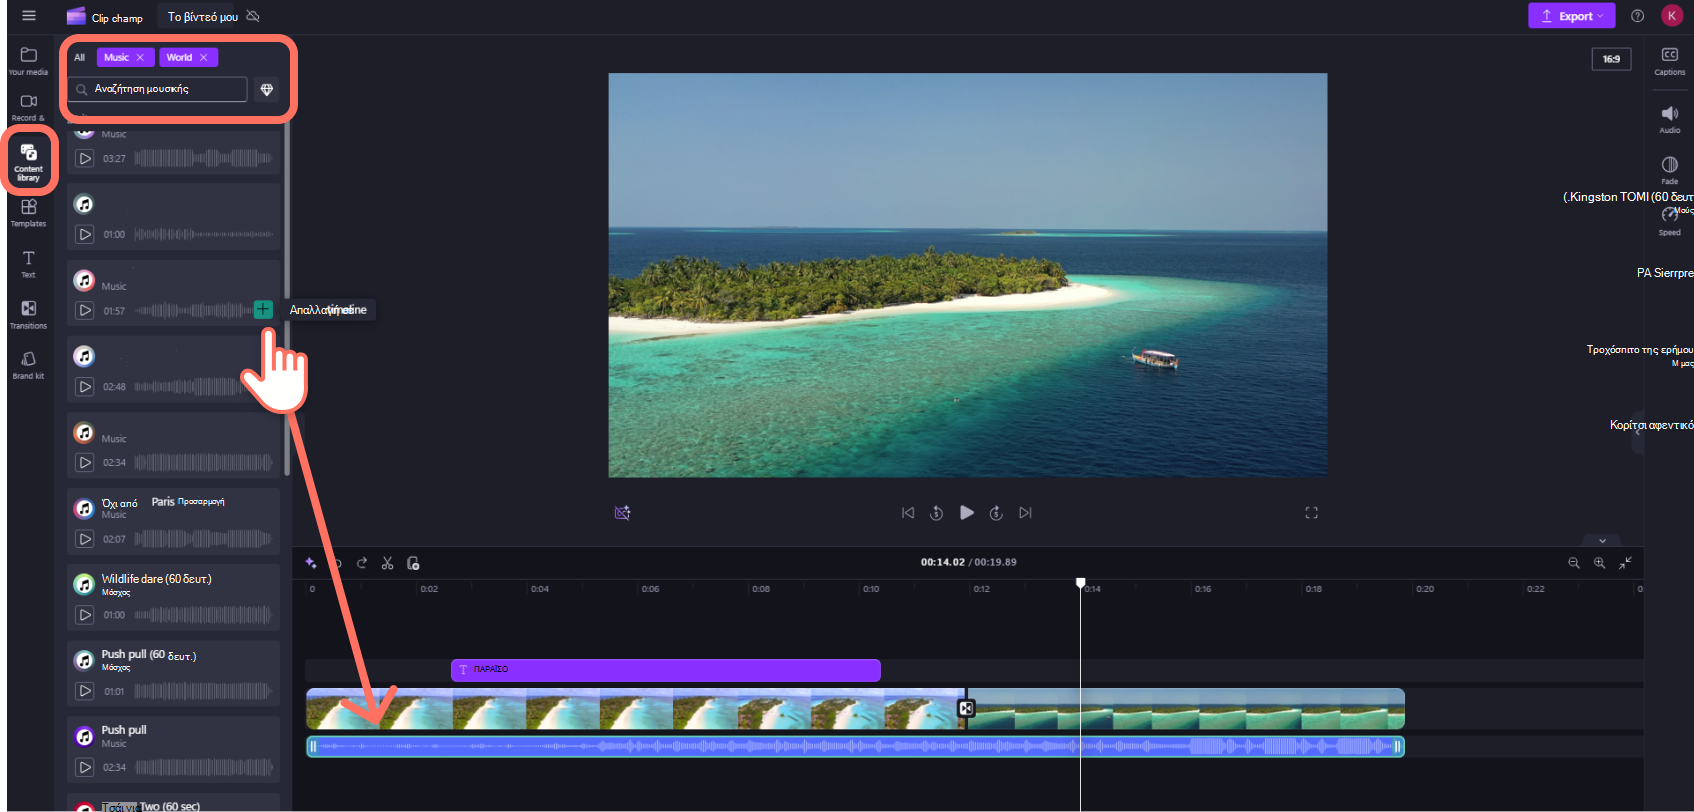Open the Transitions tab

tap(29, 314)
